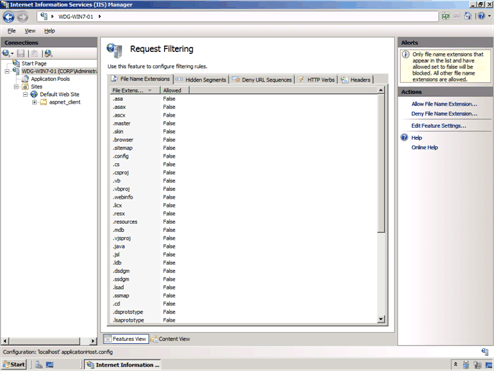Sort by the Allowed column header
Viewport: 495px width, 372px height.
click(175, 90)
